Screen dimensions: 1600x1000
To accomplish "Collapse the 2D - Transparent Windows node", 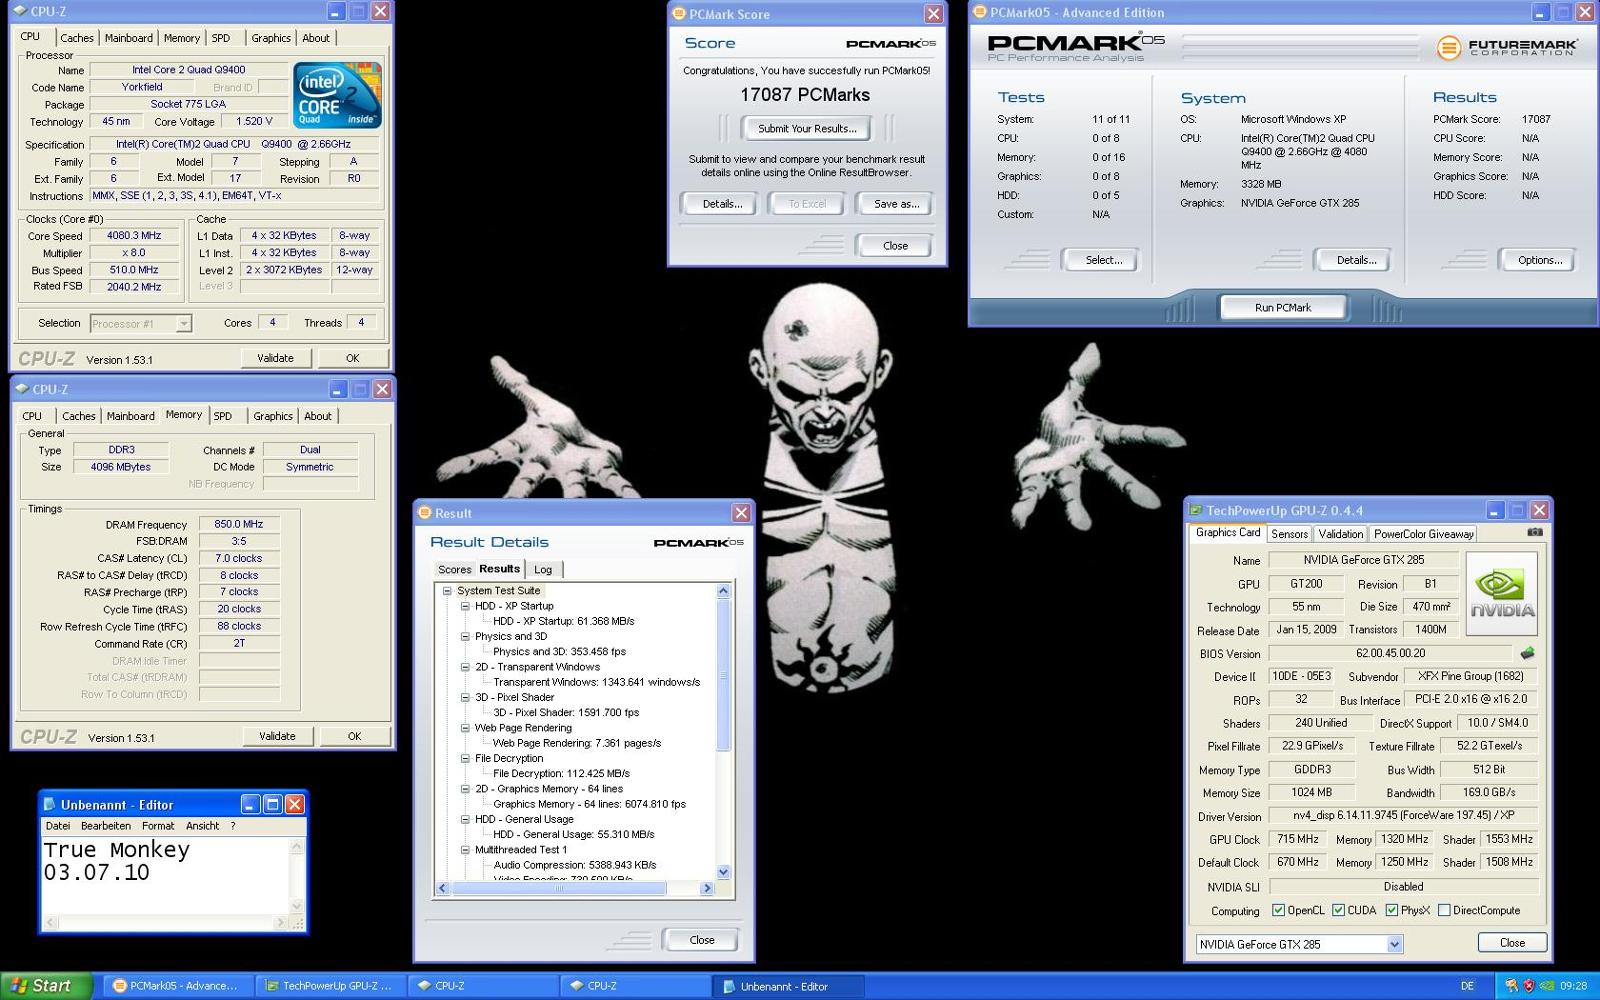I will [465, 667].
